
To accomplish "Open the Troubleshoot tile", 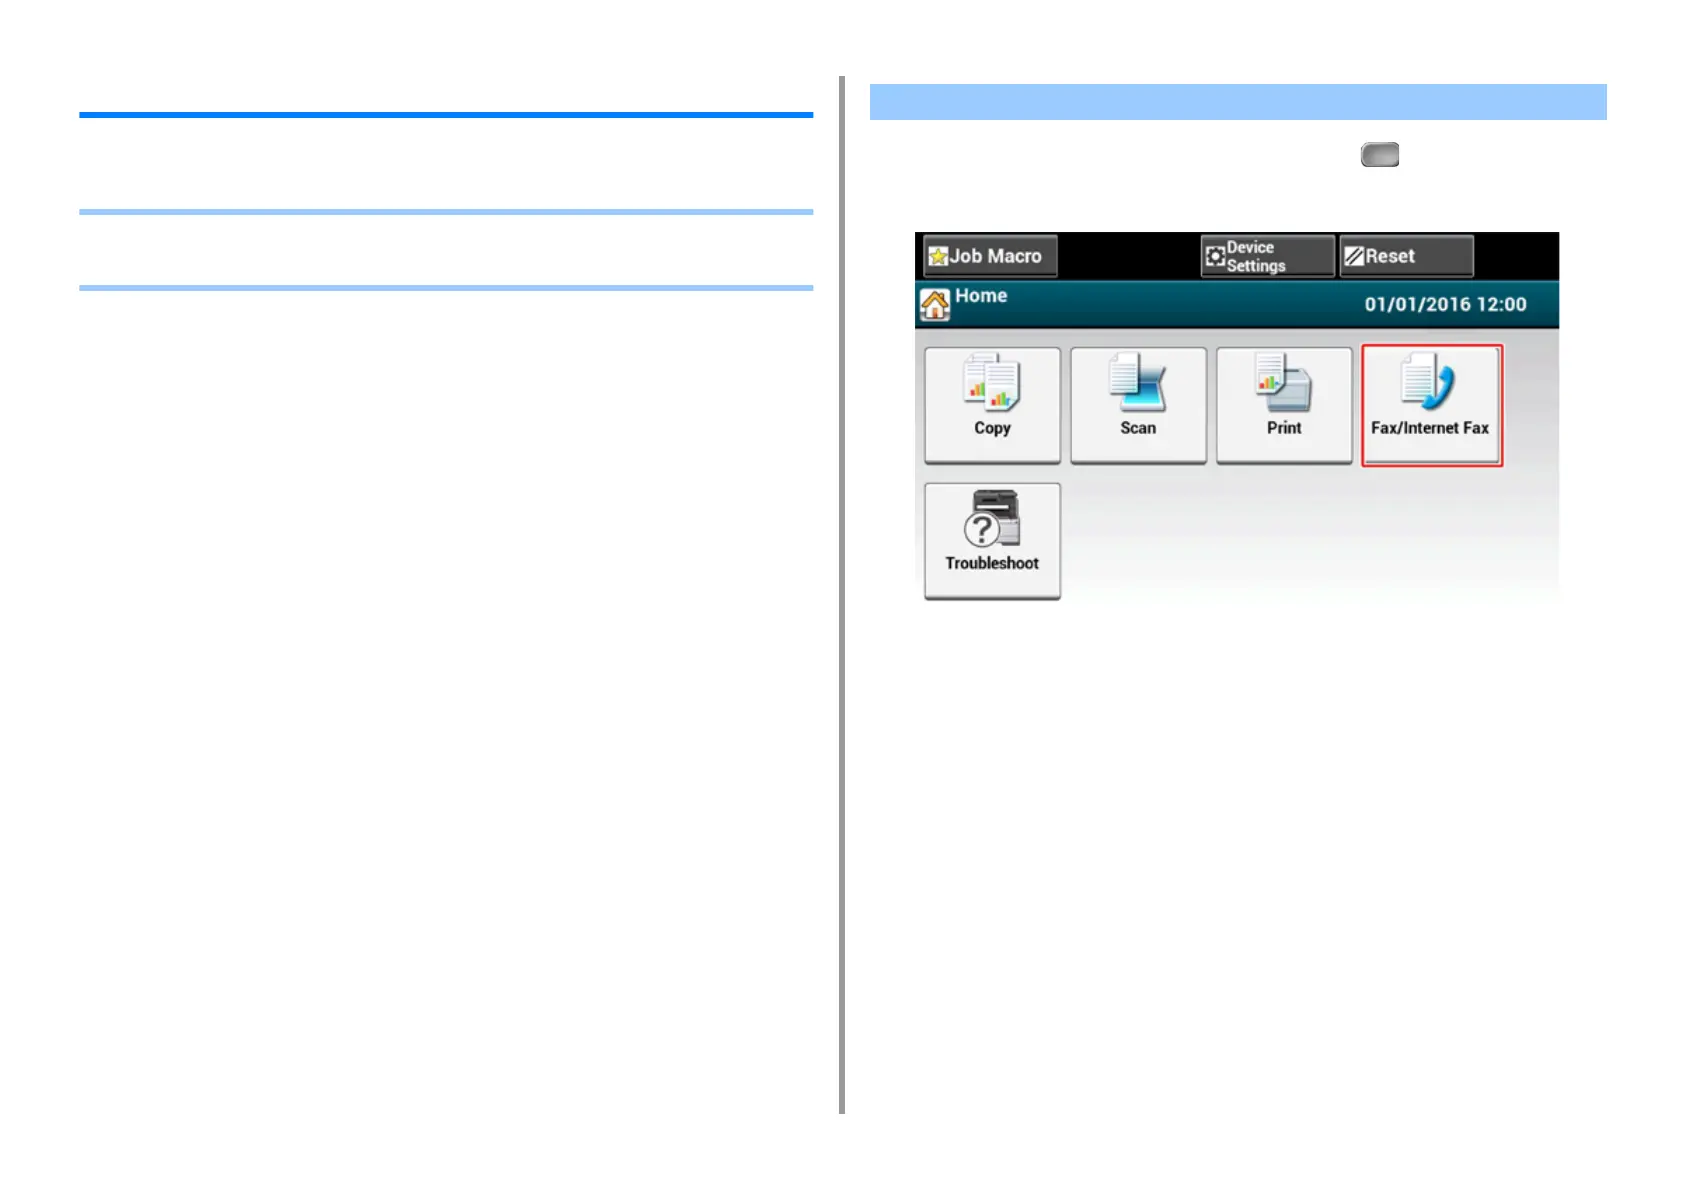I will coord(992,541).
